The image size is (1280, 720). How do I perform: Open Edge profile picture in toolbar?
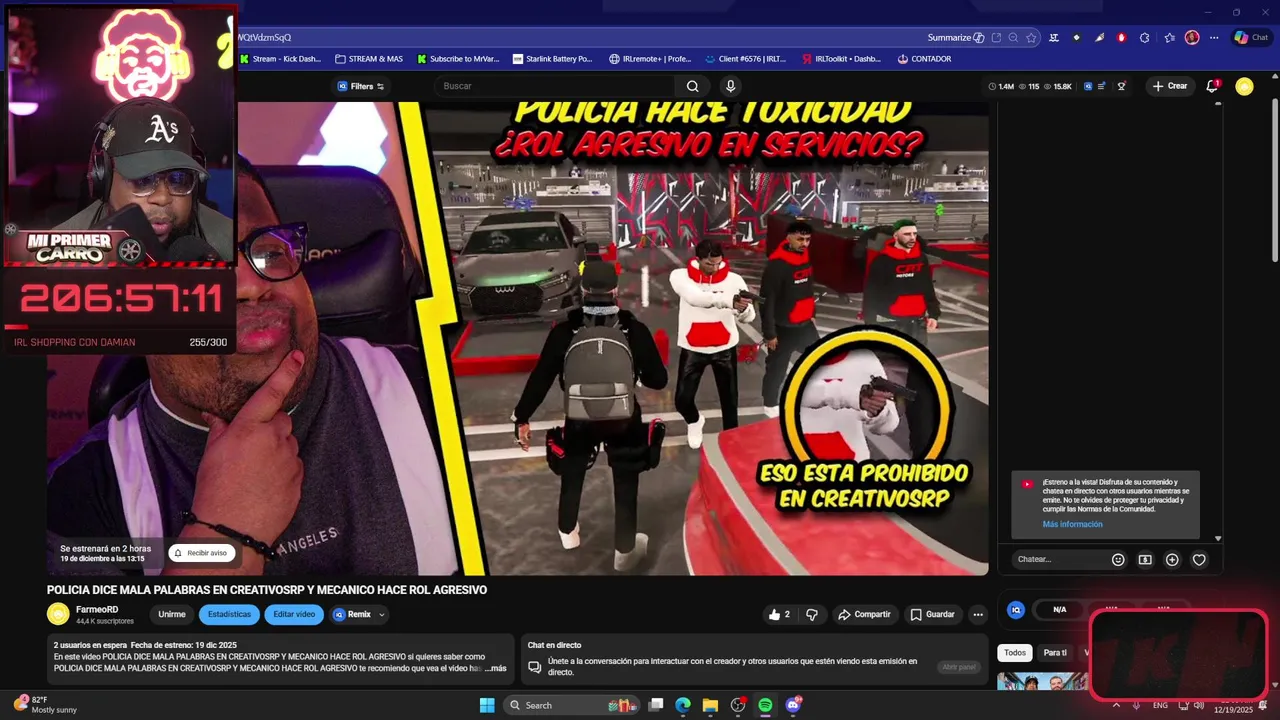click(1192, 38)
